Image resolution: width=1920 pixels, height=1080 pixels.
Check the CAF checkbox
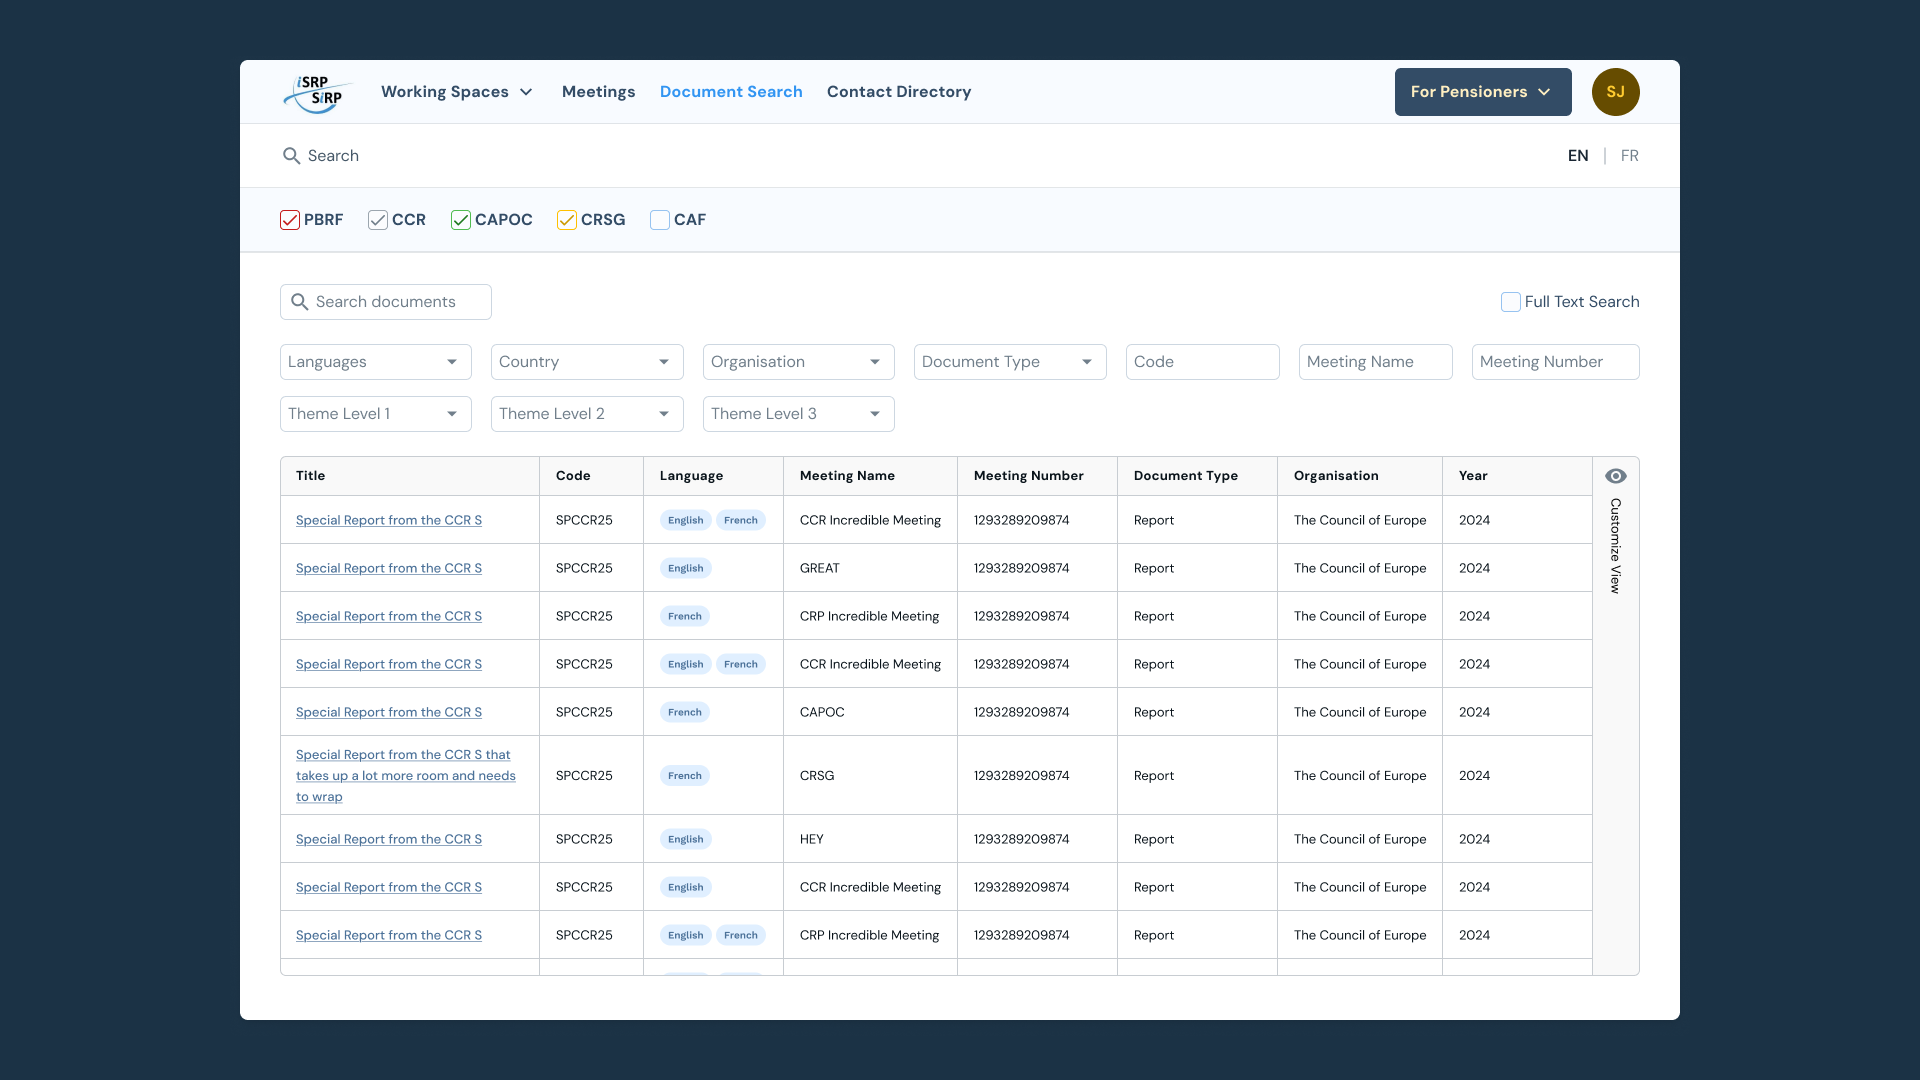click(660, 220)
